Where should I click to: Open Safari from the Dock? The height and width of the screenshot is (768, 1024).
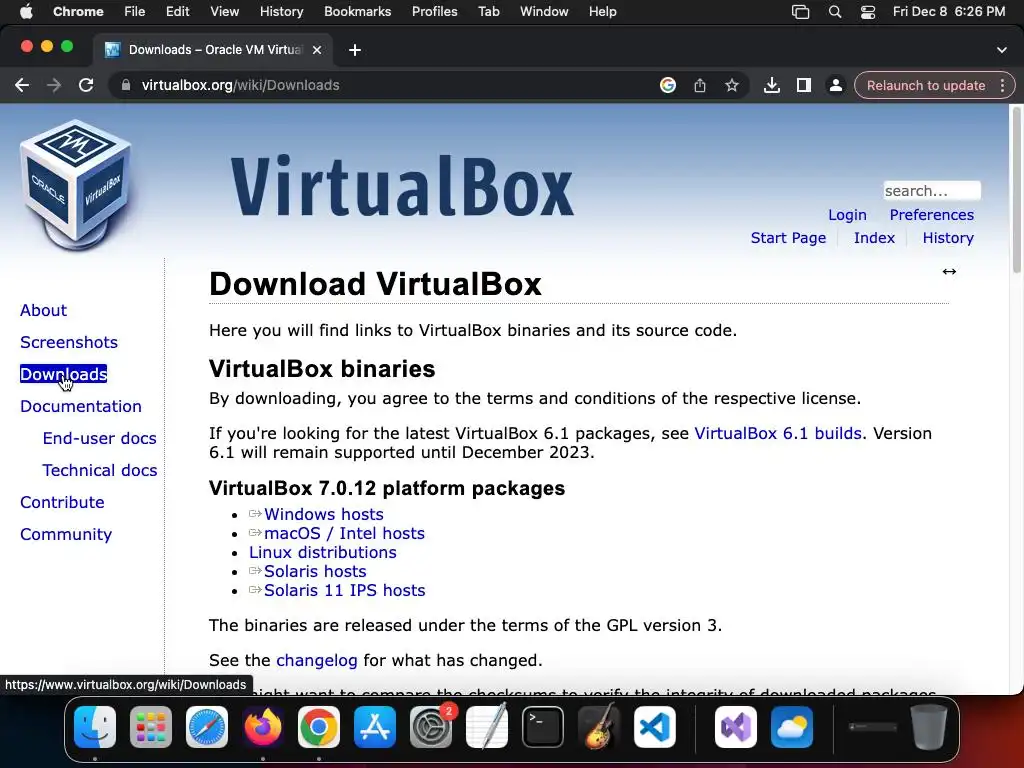click(x=207, y=726)
